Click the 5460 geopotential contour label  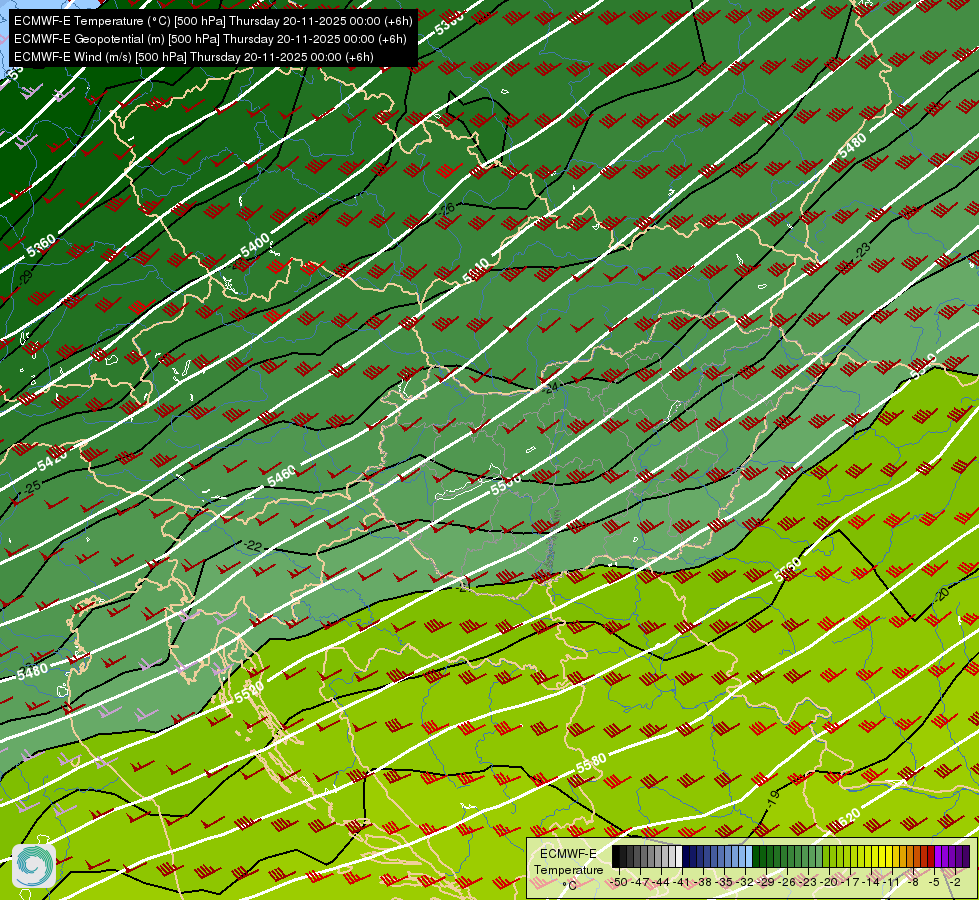pyautogui.click(x=281, y=476)
